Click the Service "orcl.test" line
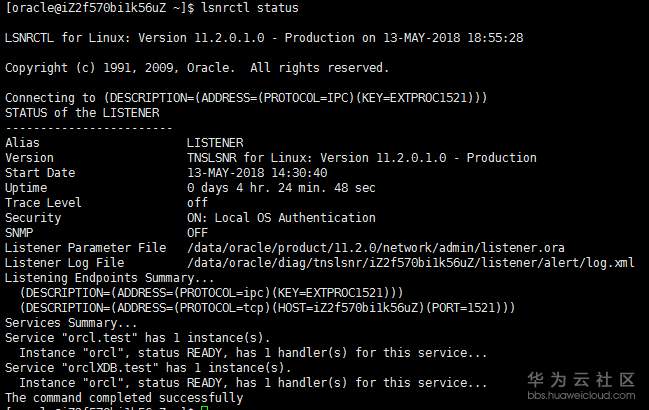The image size is (649, 410). tap(138, 338)
